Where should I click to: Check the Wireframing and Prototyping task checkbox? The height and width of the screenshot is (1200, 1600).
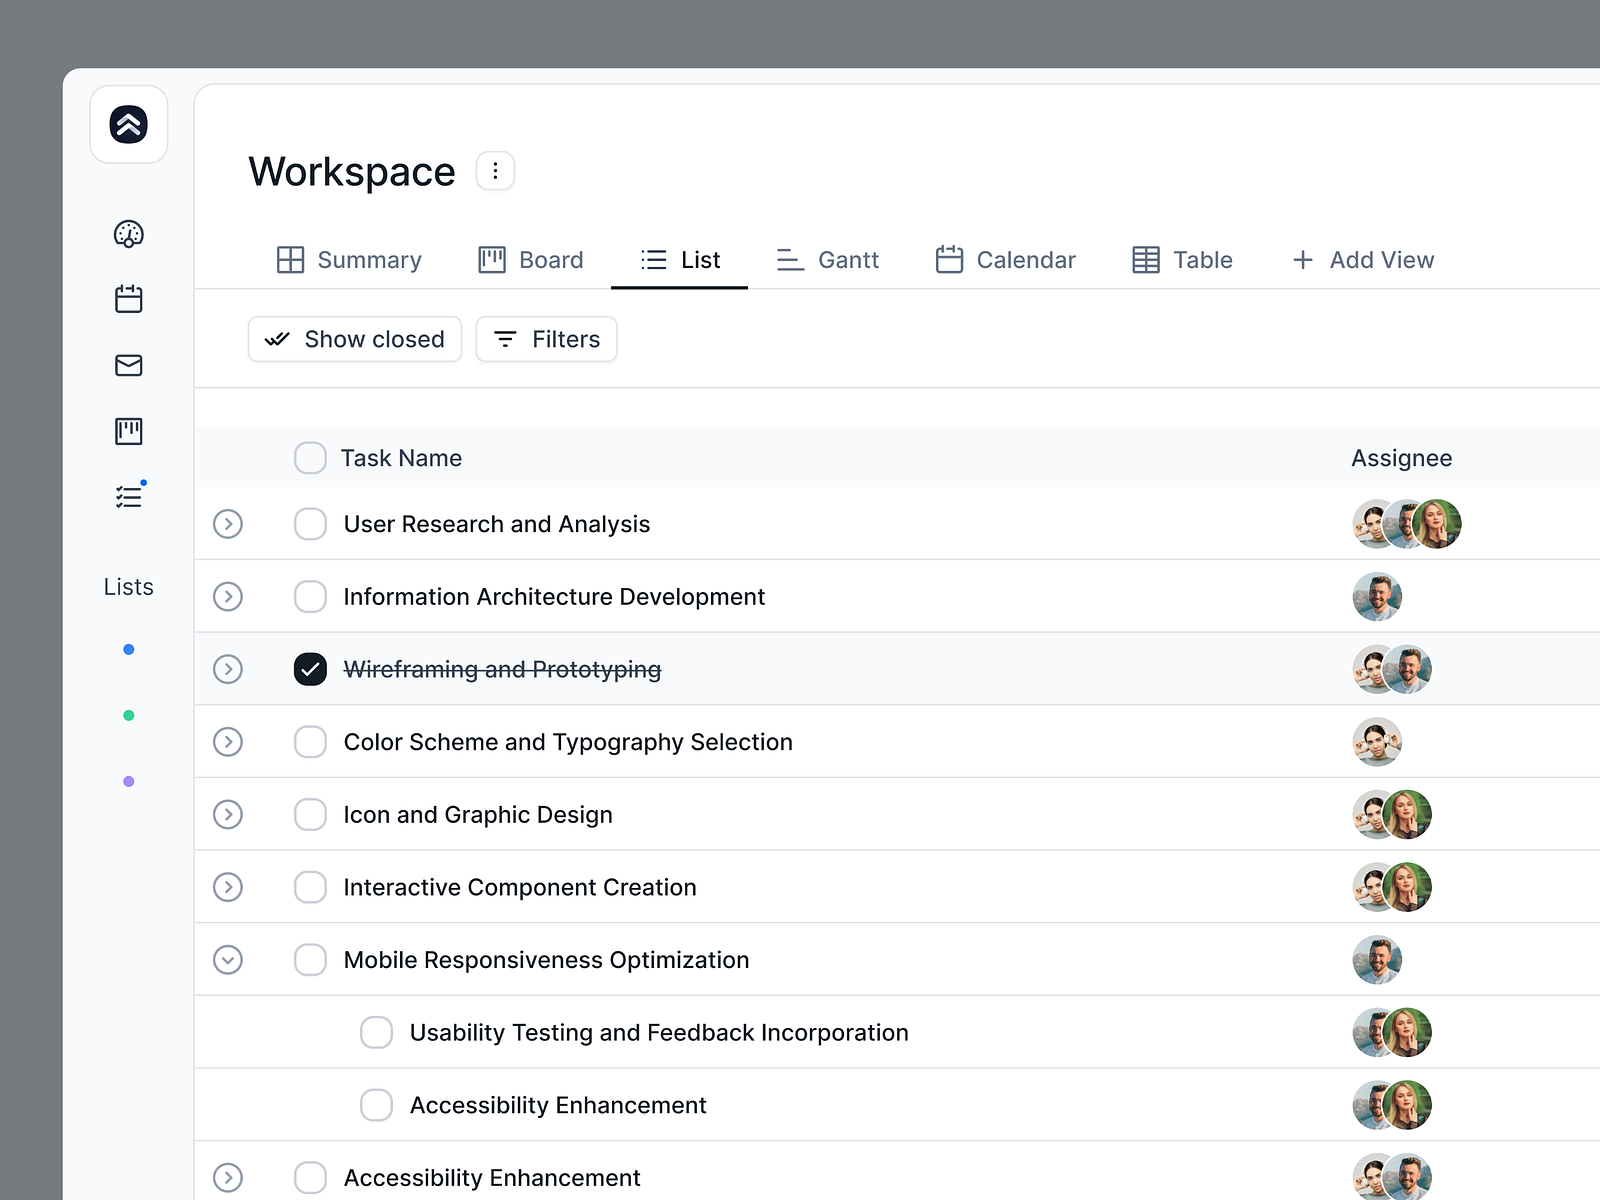310,669
